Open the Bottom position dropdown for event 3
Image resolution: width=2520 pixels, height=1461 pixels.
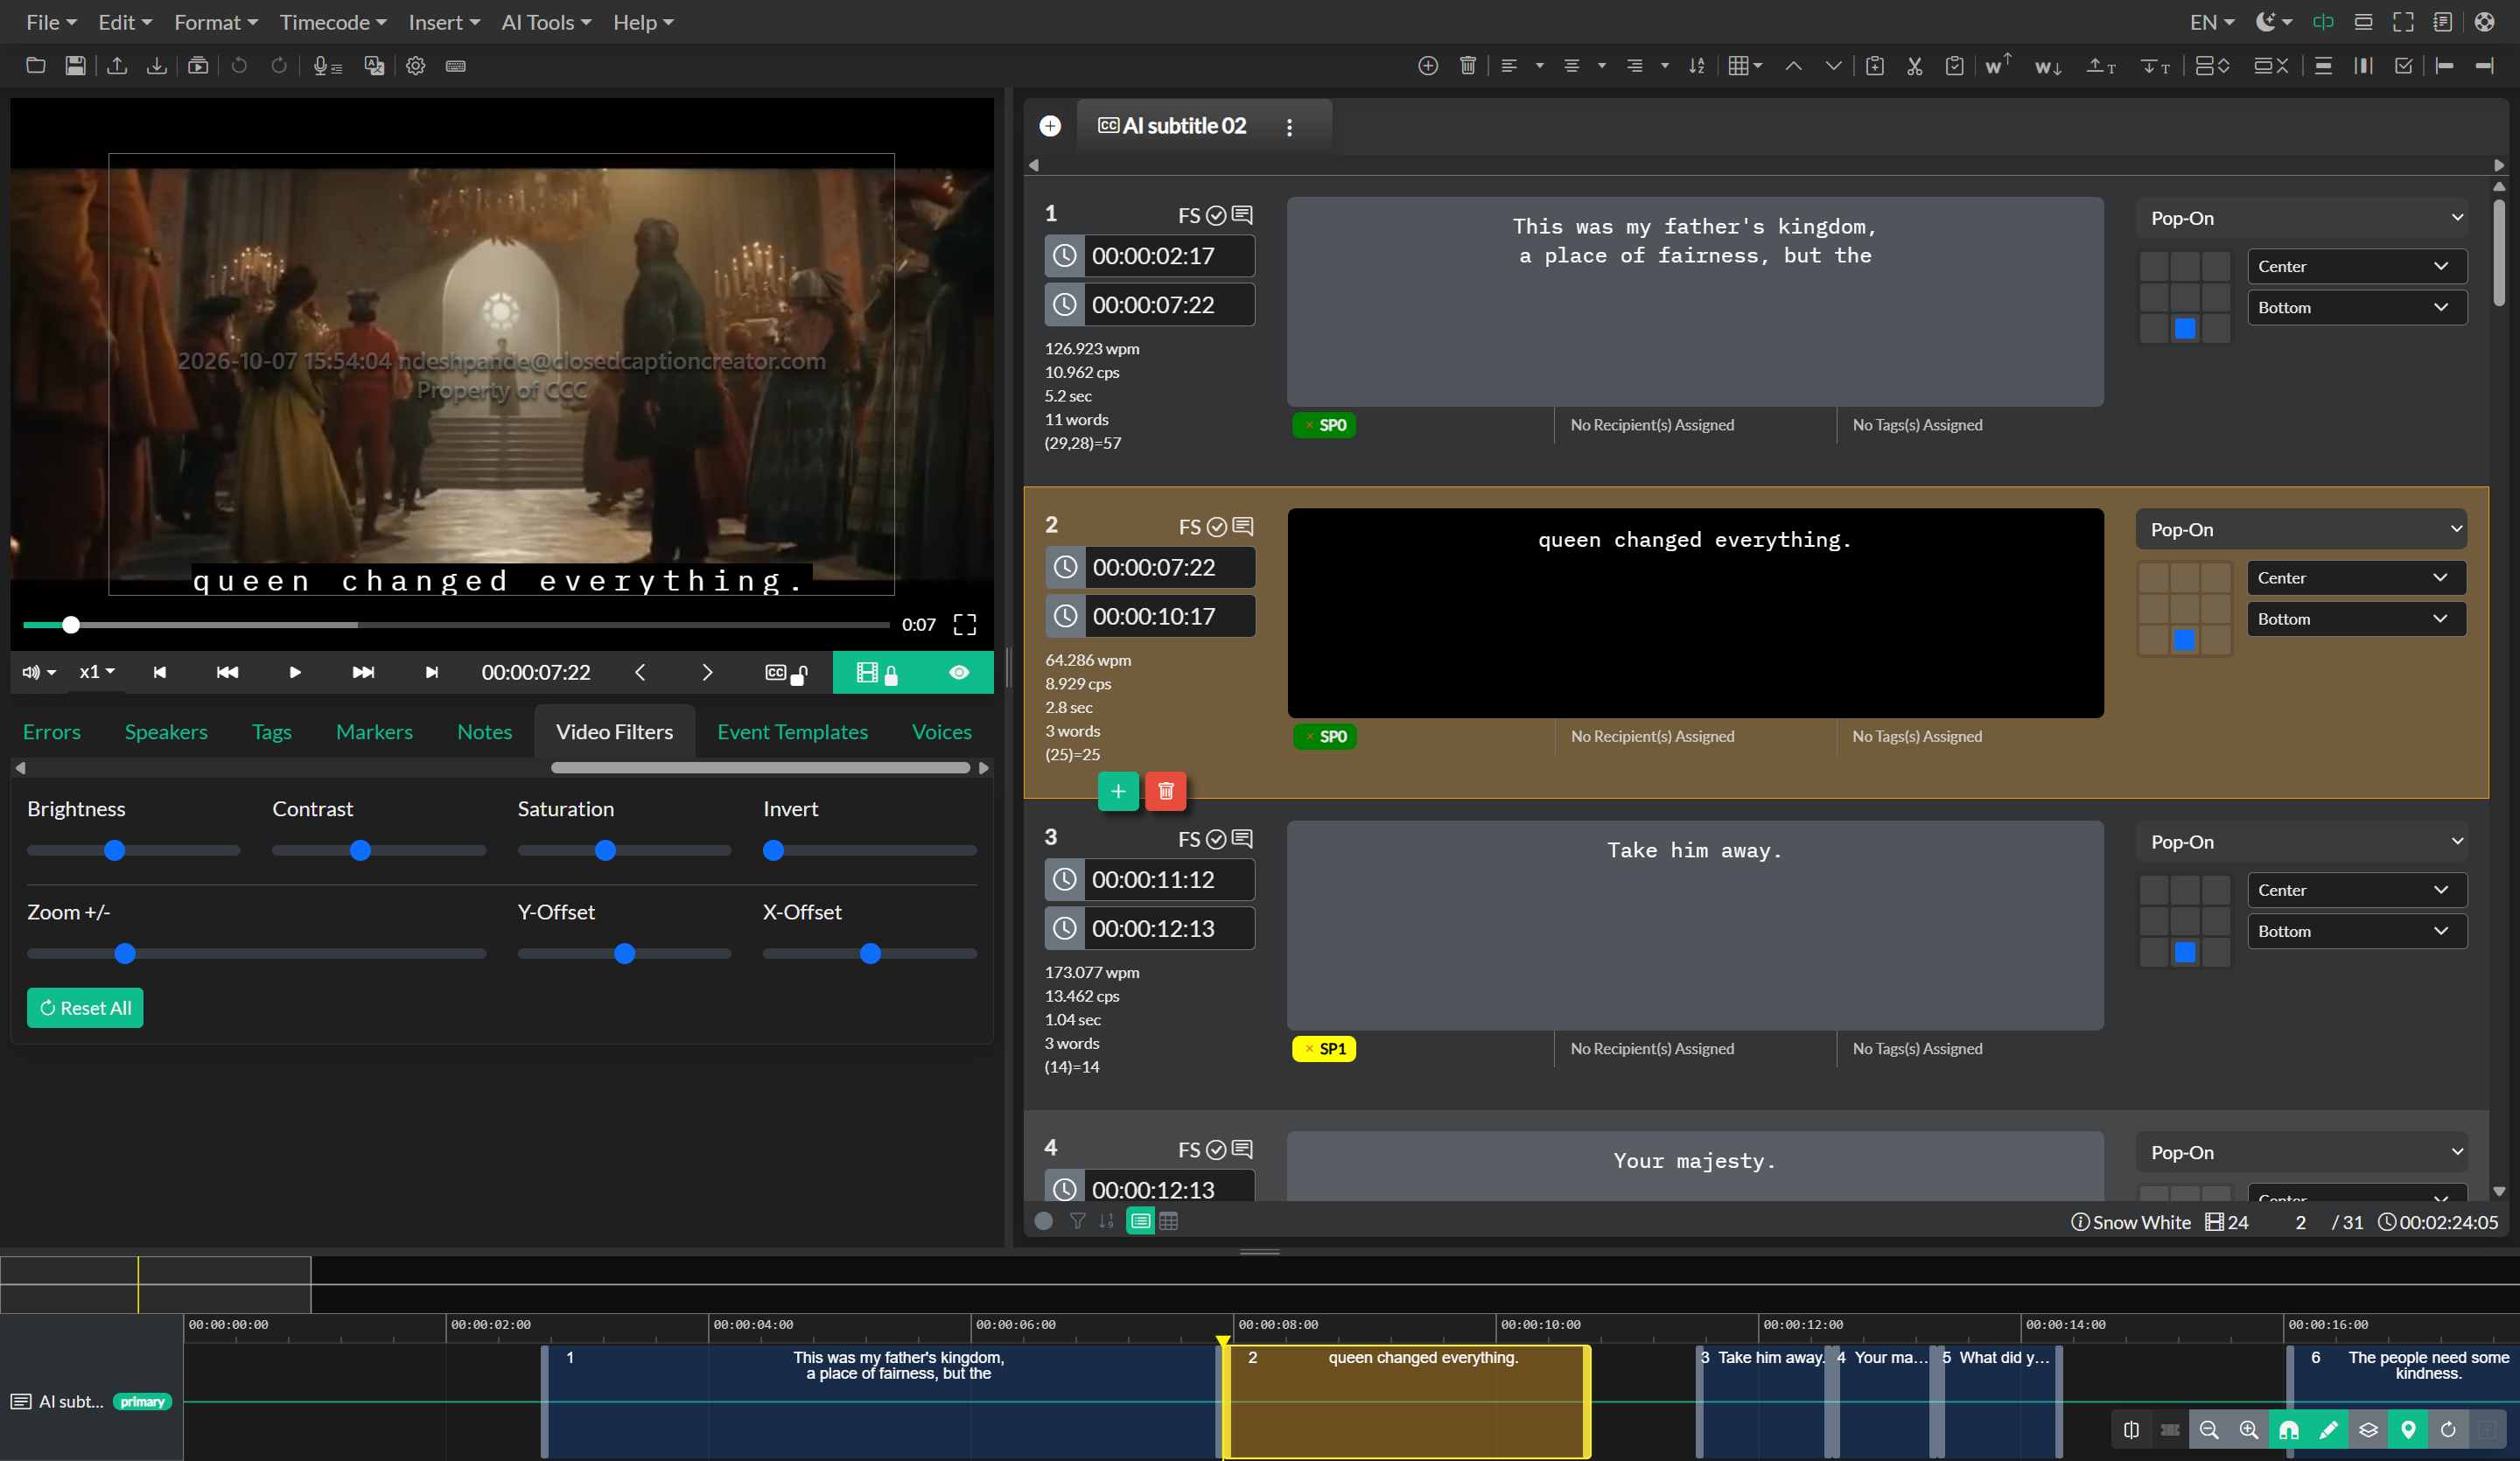2357,931
